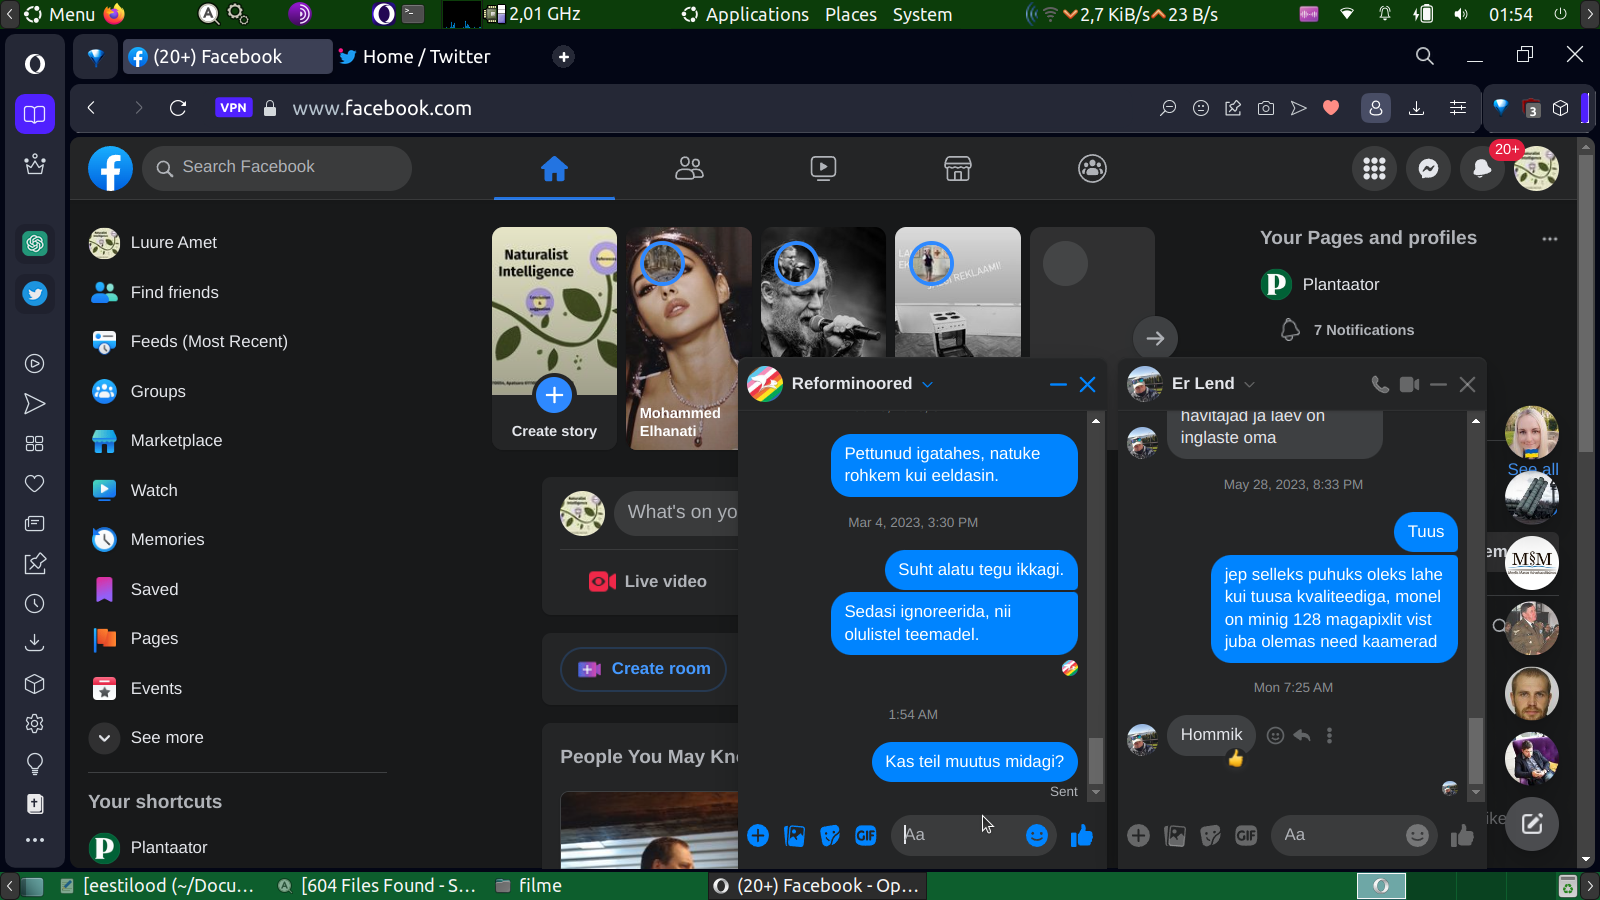1600x900 pixels.
Task: Open the Groups tab icon in top navigation
Action: click(x=1092, y=169)
